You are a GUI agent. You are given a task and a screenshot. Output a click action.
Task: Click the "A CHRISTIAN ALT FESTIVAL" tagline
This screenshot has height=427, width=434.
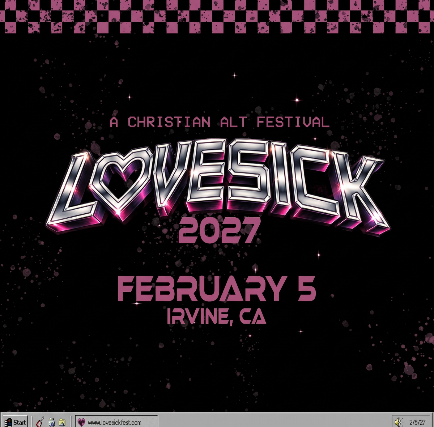220,122
